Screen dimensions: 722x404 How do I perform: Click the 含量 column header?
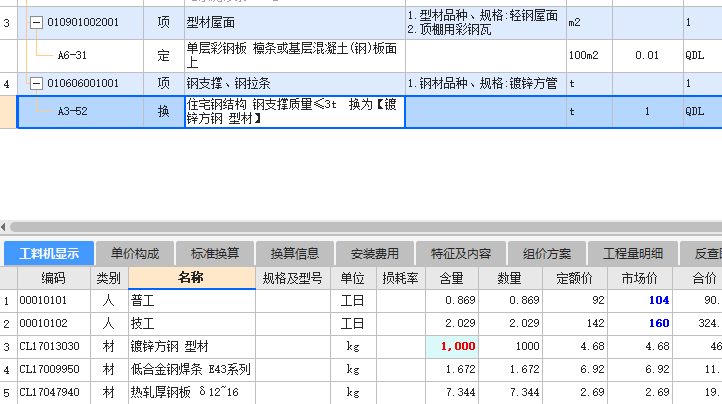coord(452,278)
